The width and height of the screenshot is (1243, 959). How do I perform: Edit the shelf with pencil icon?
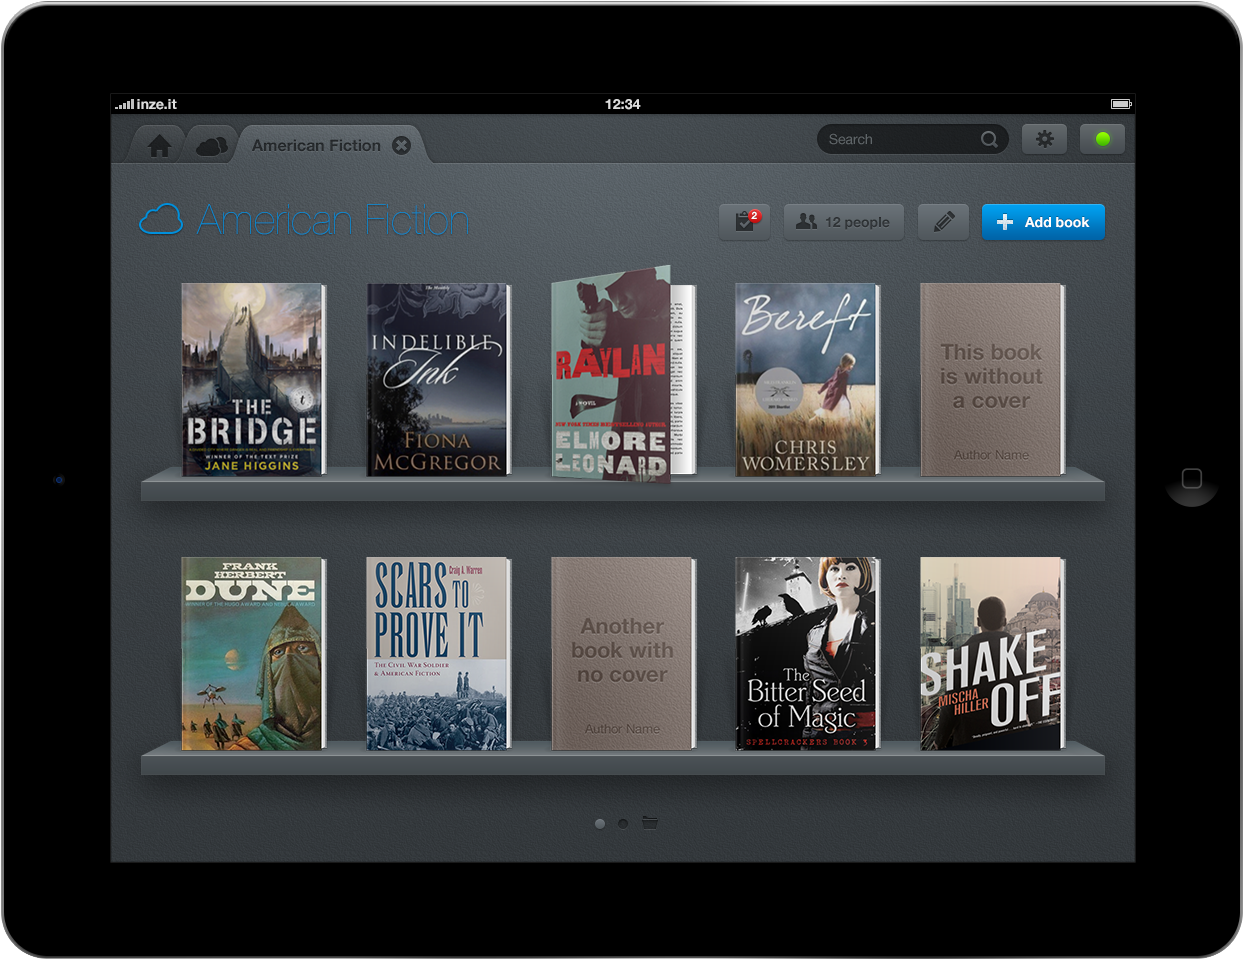[x=943, y=222]
